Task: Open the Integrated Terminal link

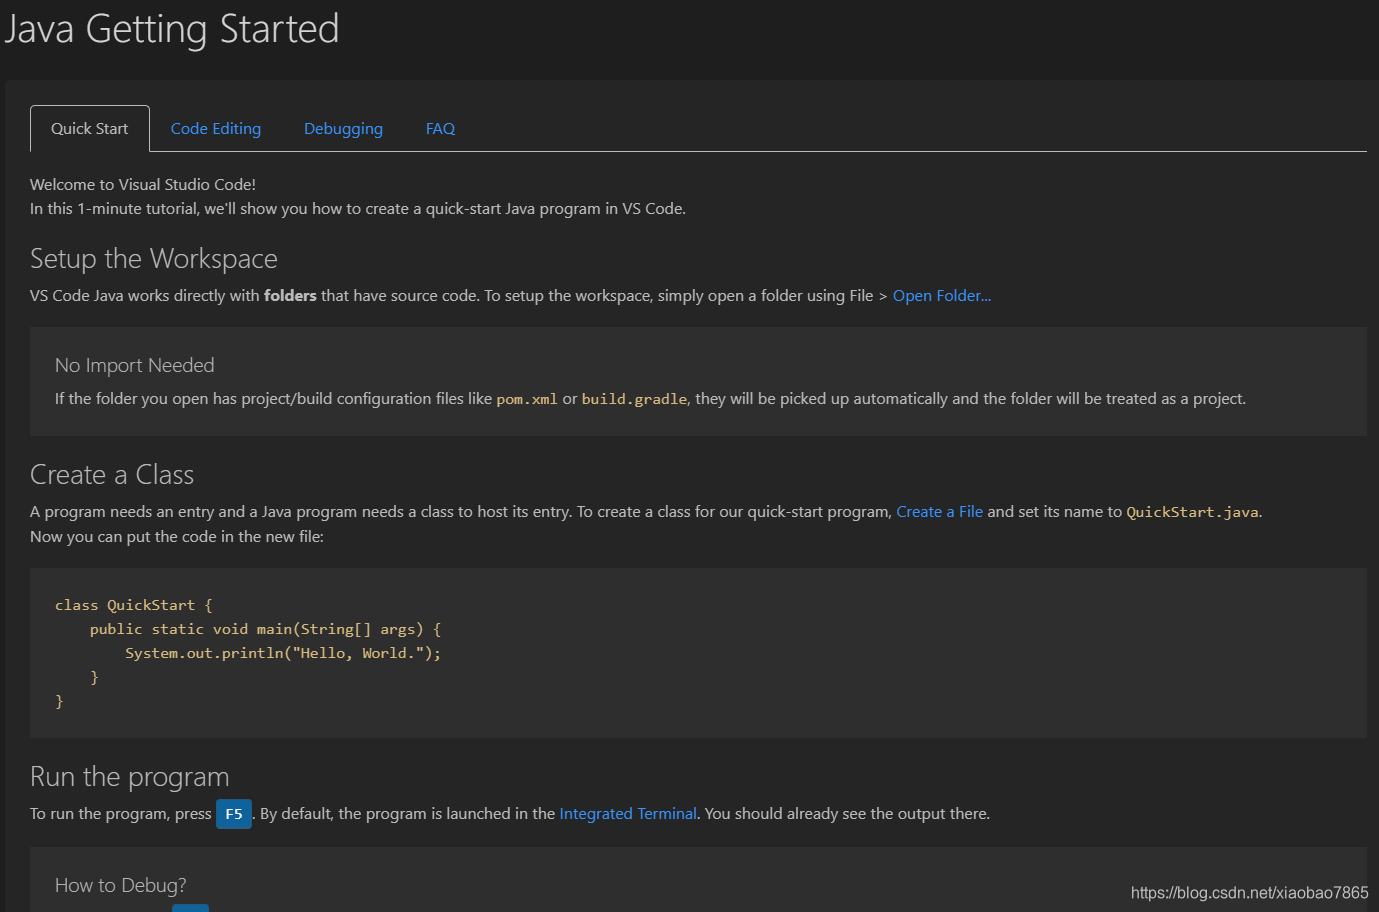Action: (628, 814)
